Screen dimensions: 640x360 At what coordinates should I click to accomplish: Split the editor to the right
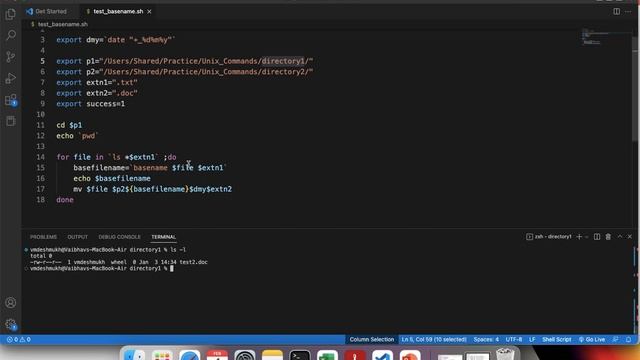coord(616,11)
